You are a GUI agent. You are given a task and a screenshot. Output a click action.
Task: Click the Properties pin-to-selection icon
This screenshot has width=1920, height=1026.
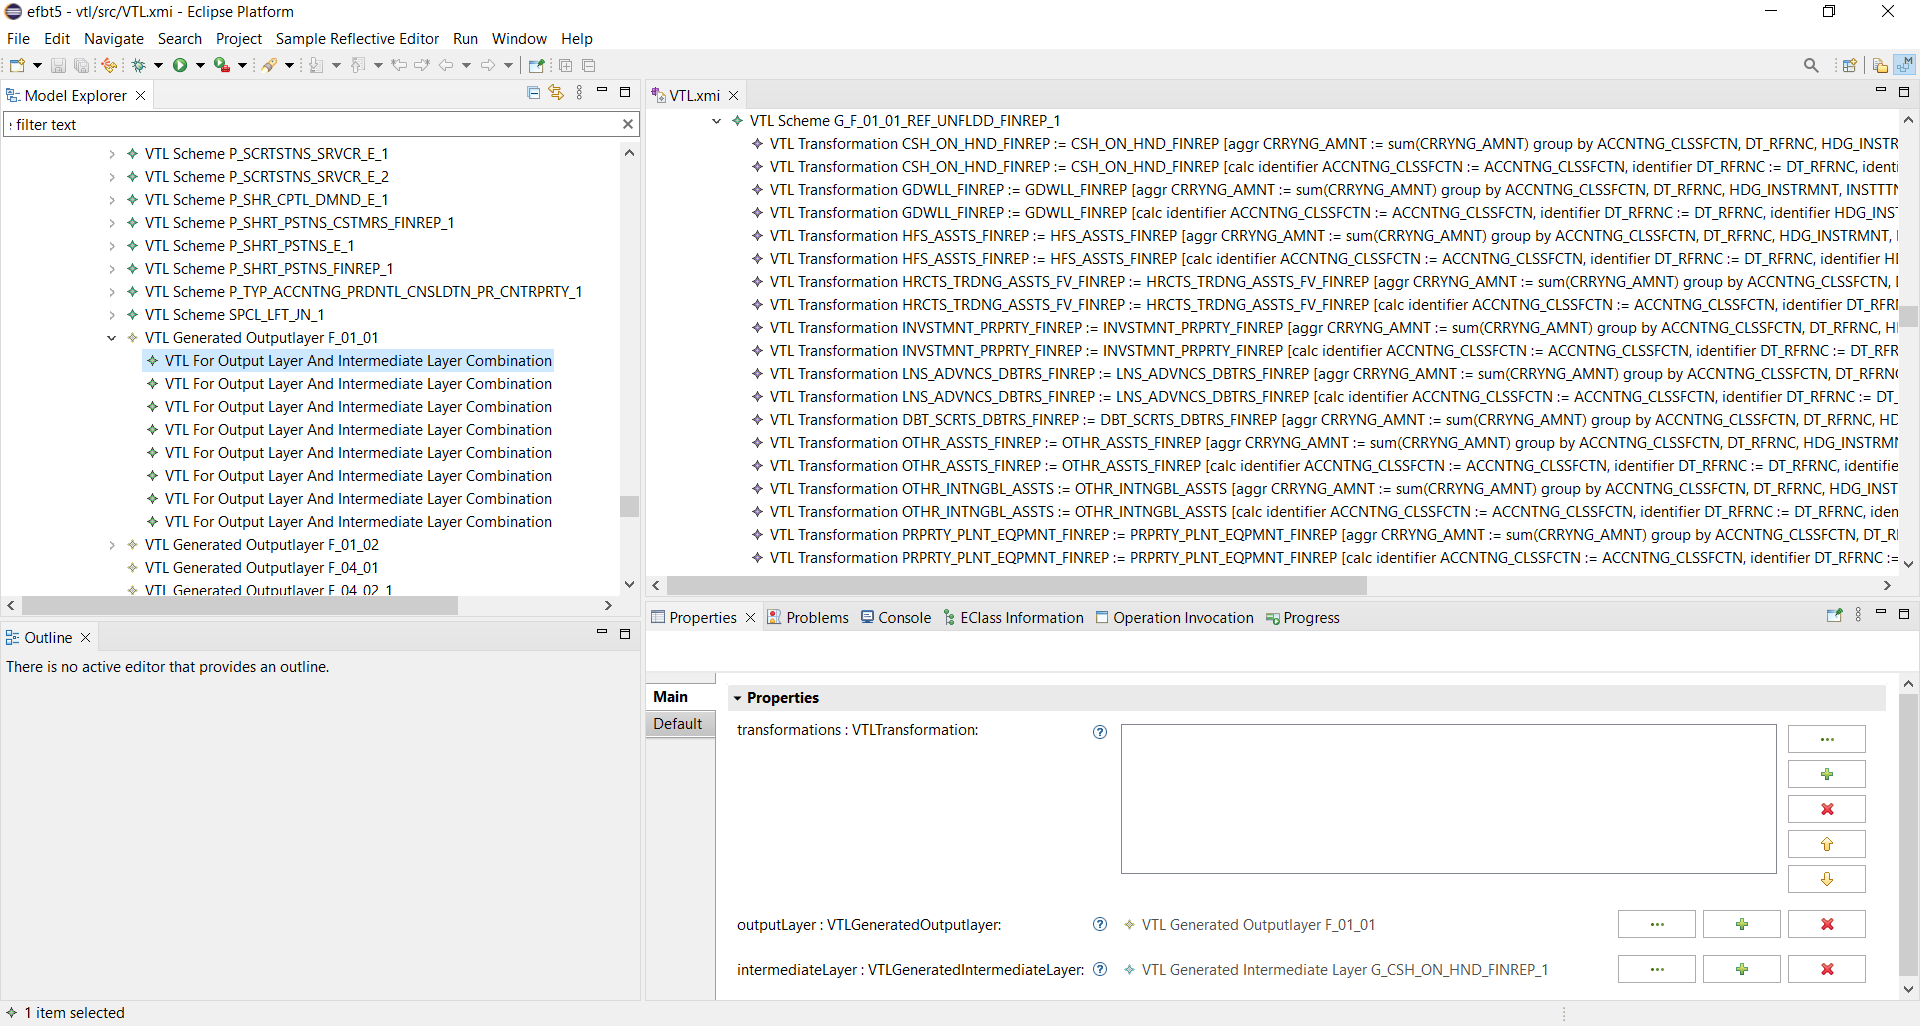click(1834, 615)
